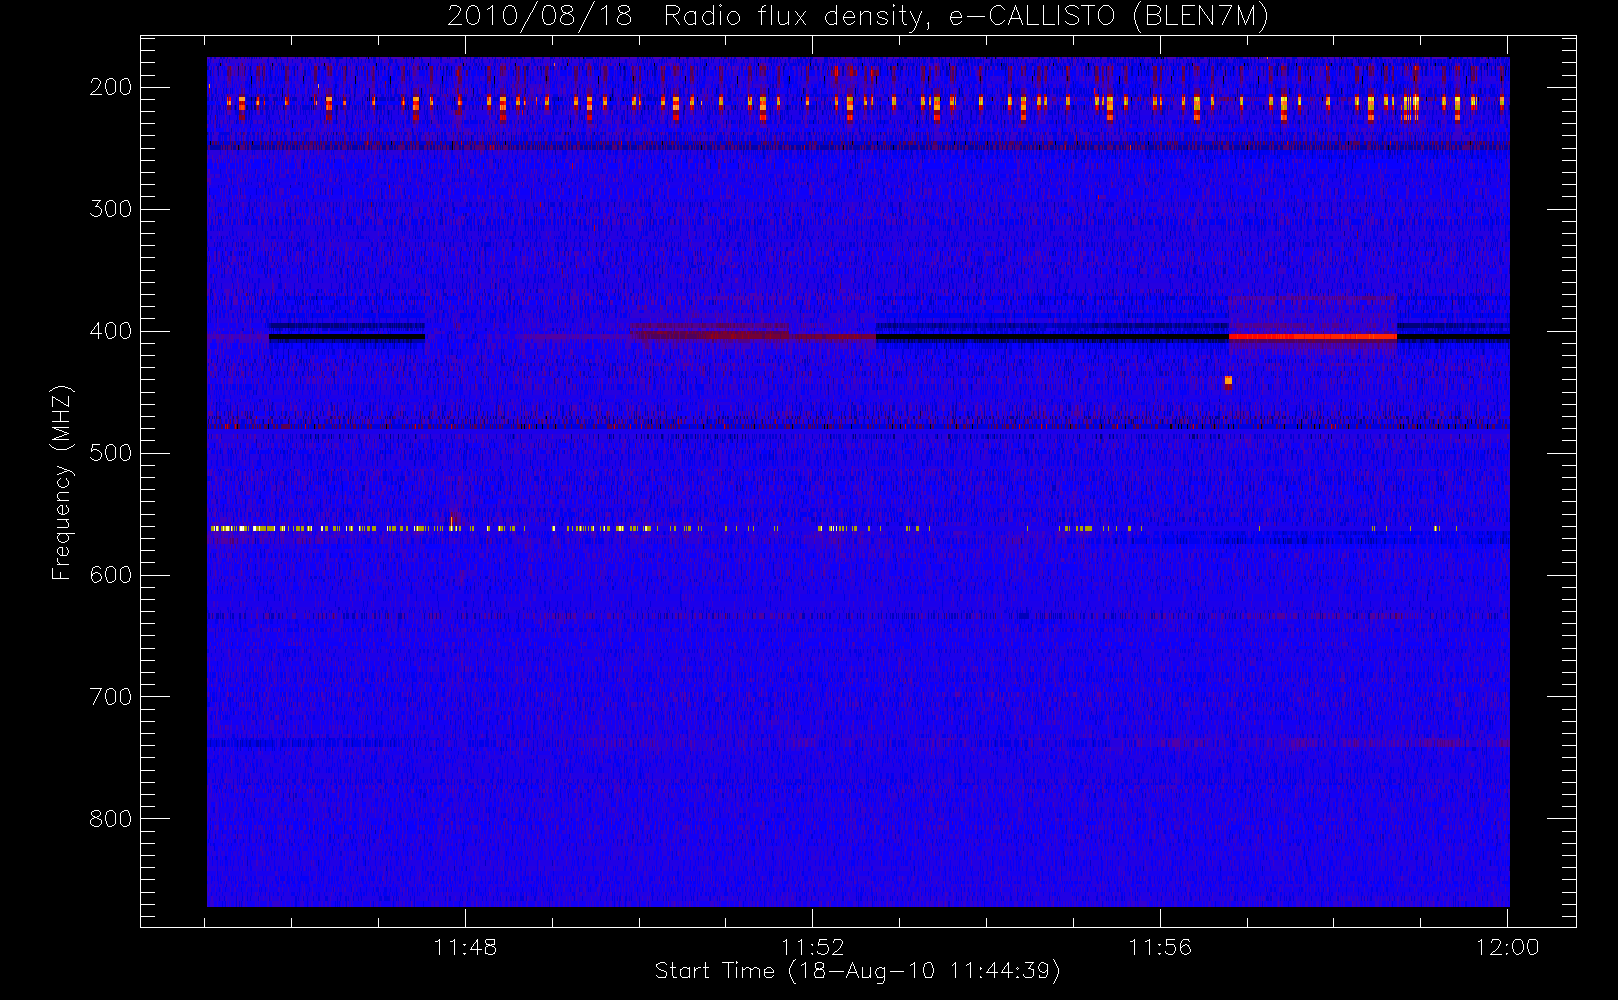Click the plot title "2010/08/18 Radio flux density, e-CALLISTO (BLEN7M)"

pos(858,16)
